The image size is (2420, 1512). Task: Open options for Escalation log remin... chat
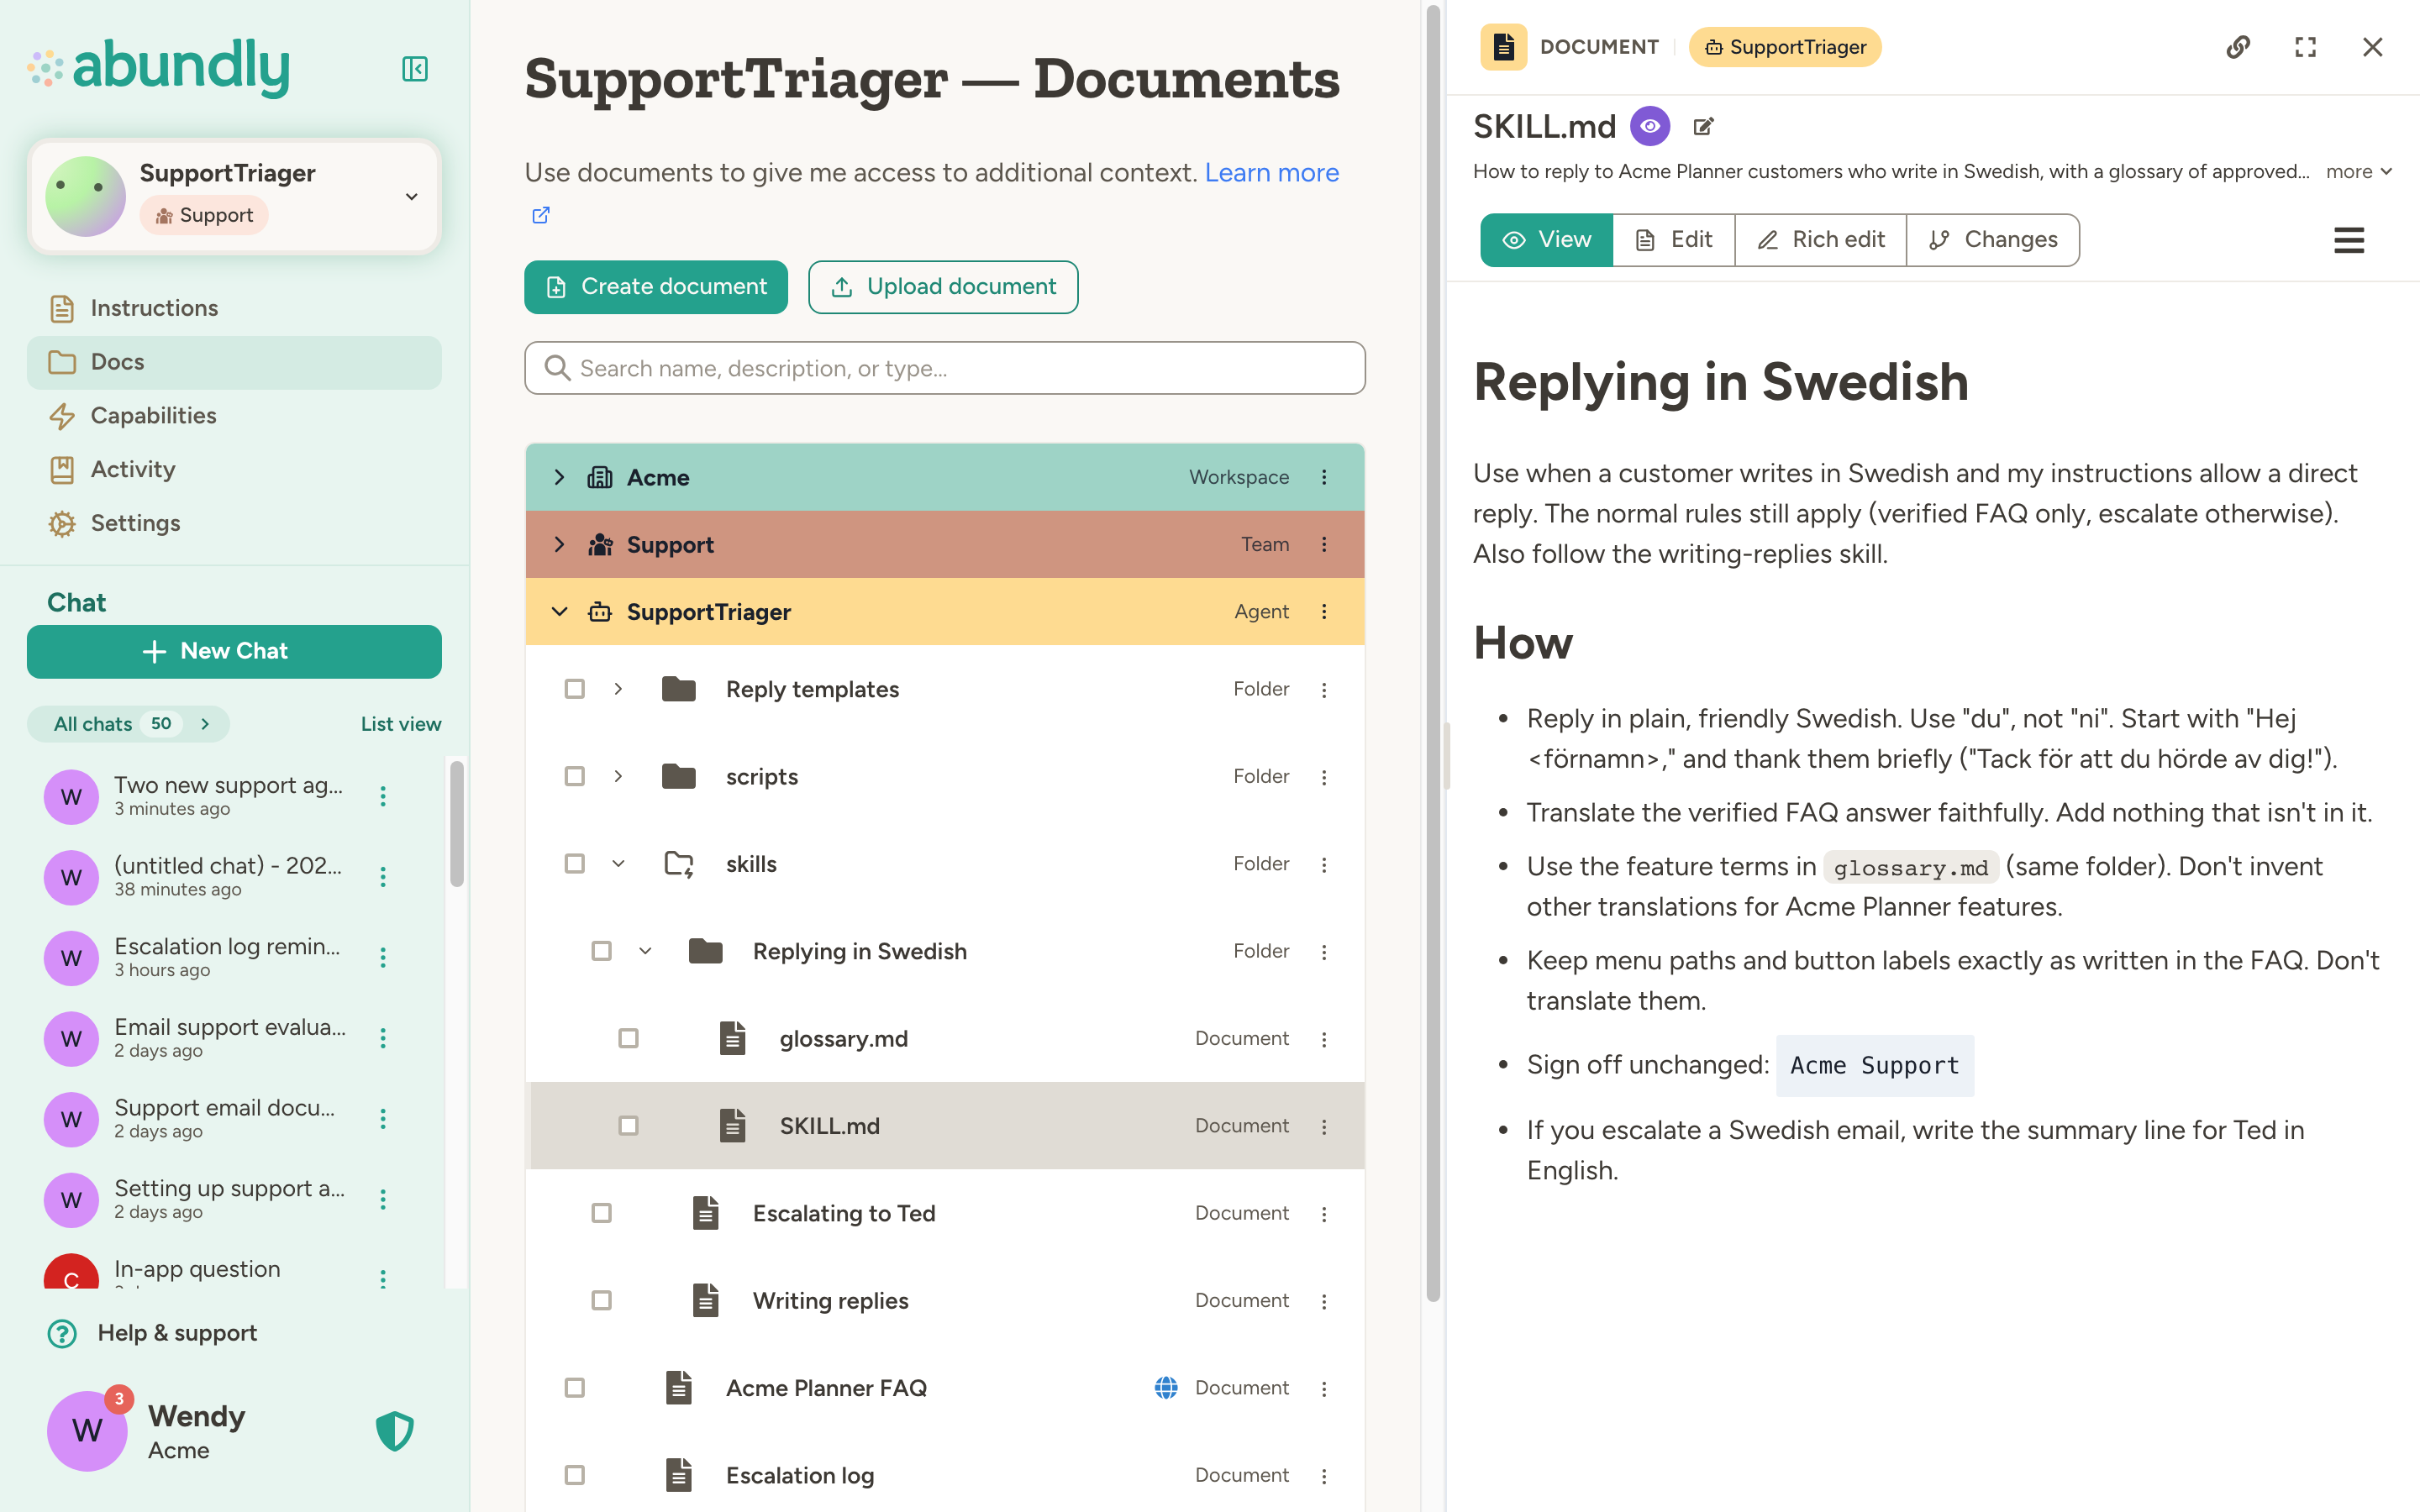tap(382, 957)
